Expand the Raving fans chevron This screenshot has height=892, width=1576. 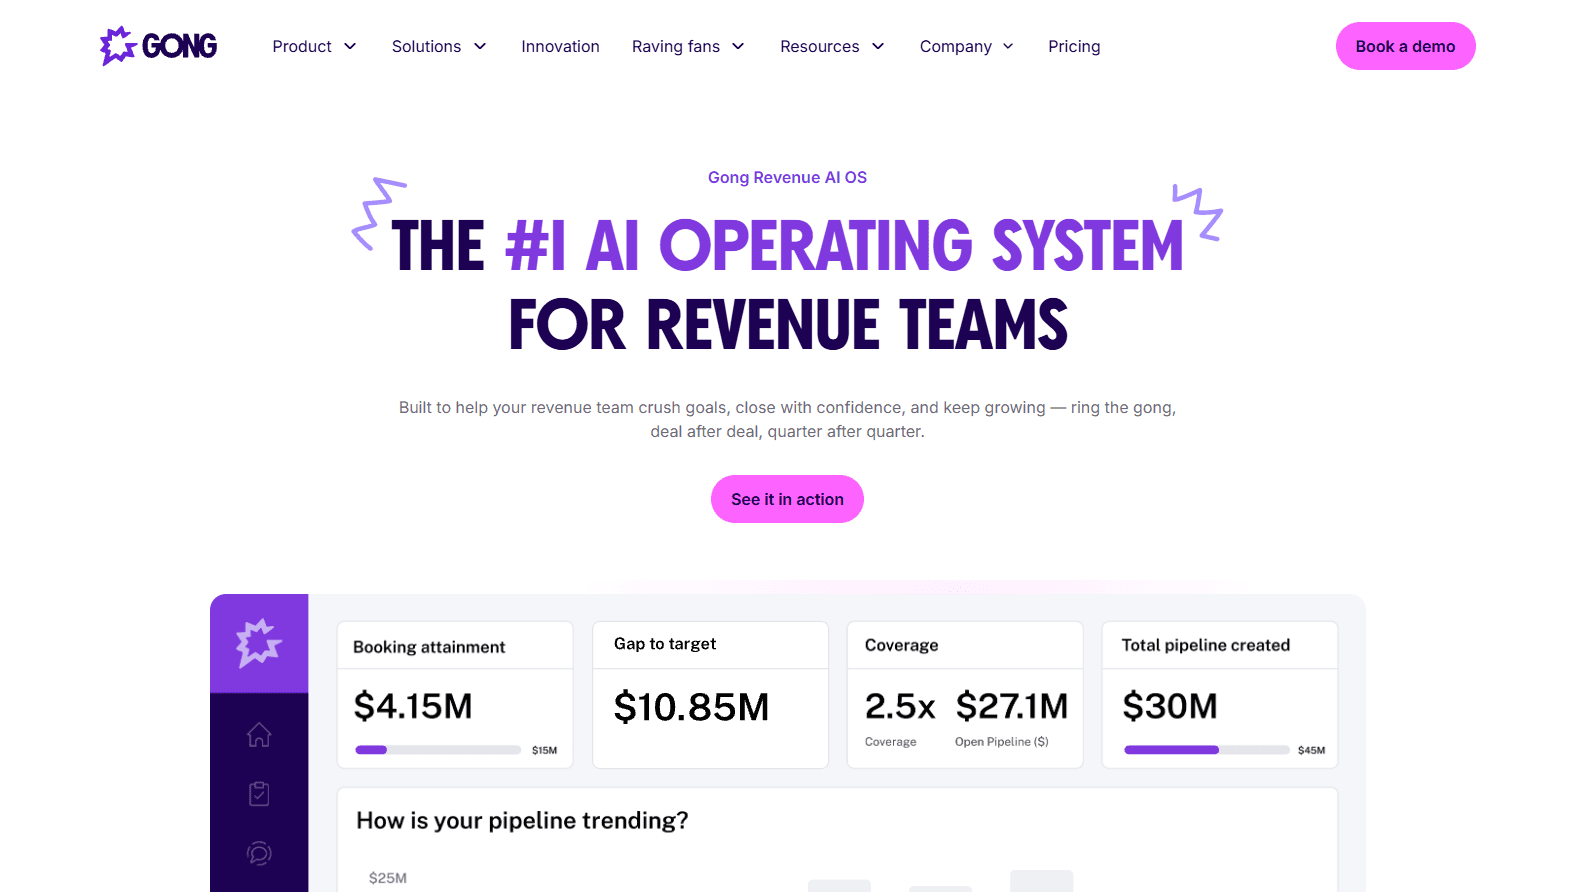point(738,46)
